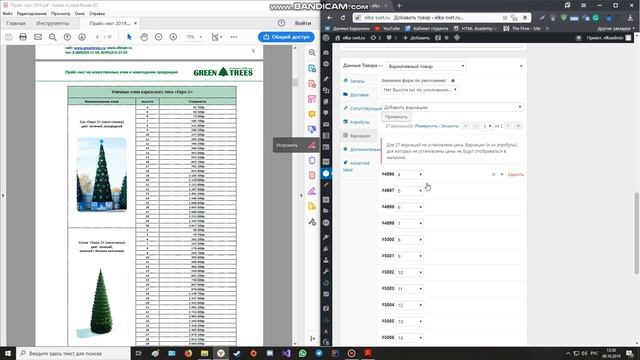Open the browser downloads icon
This screenshot has height=360, width=640.
[630, 18]
